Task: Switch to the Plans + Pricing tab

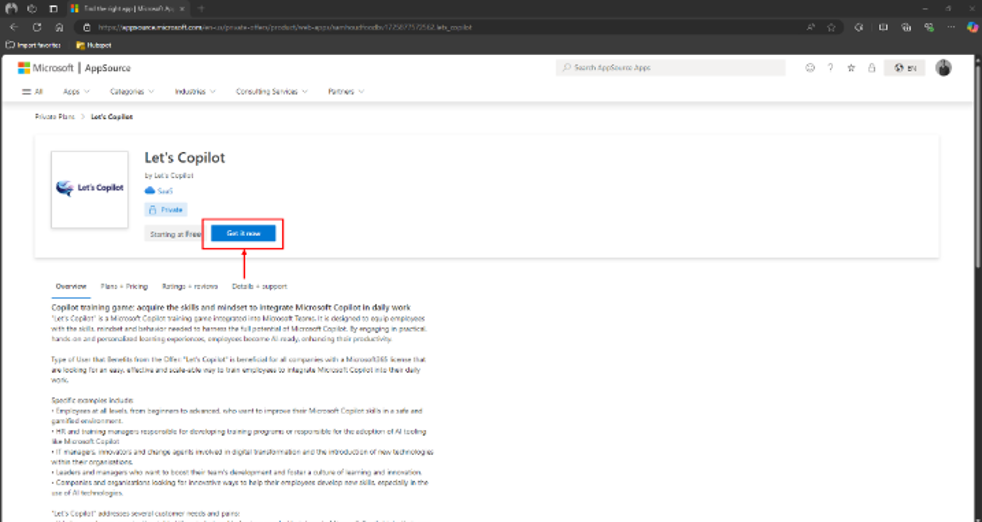Action: [124, 286]
